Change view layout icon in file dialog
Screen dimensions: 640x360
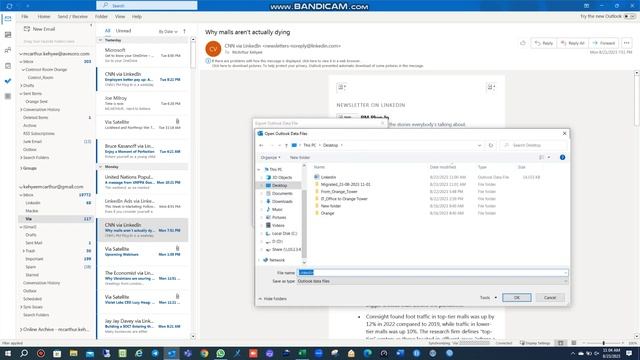tap(542, 158)
